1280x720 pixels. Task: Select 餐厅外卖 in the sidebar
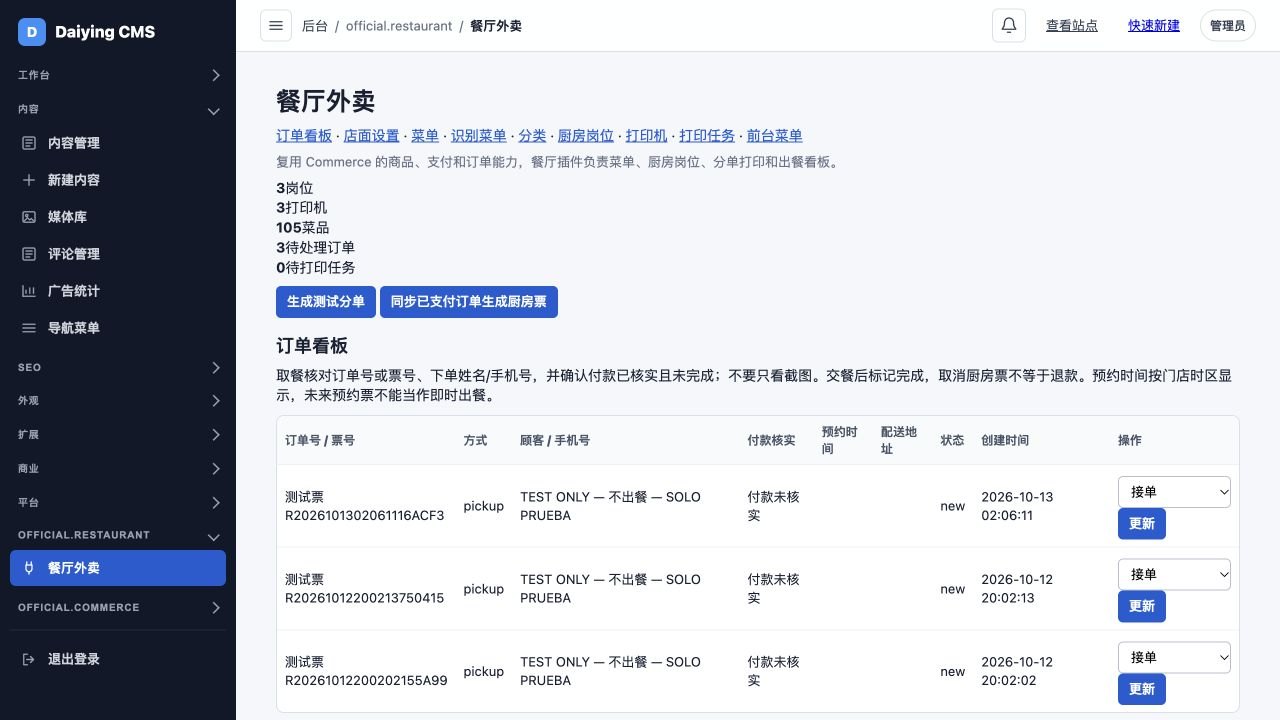(x=118, y=568)
